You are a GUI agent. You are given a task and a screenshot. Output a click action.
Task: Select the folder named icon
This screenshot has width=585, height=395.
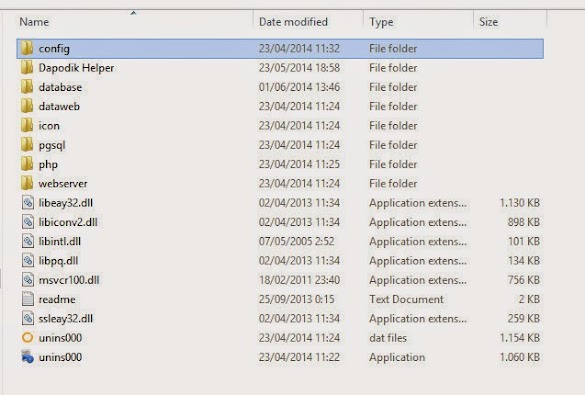[49, 126]
